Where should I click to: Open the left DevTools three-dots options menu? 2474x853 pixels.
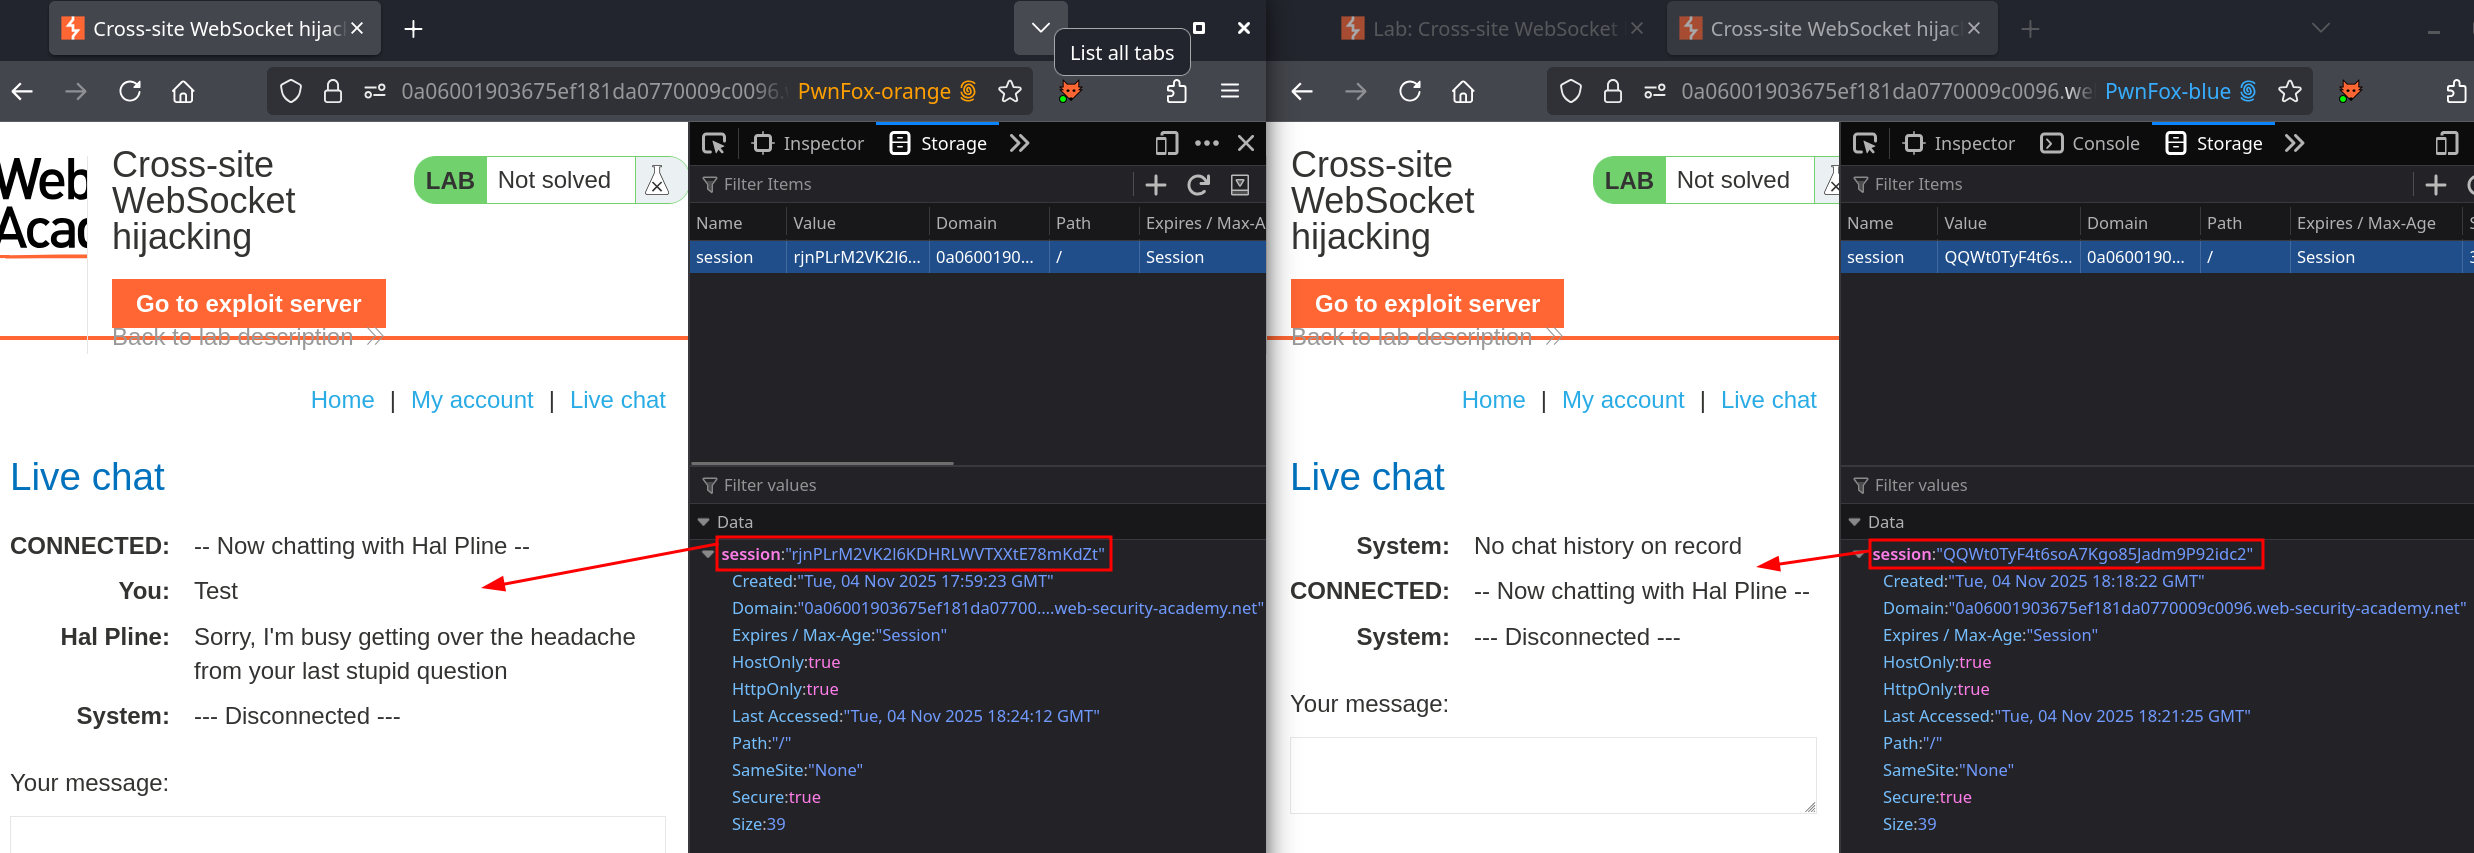(x=1207, y=144)
